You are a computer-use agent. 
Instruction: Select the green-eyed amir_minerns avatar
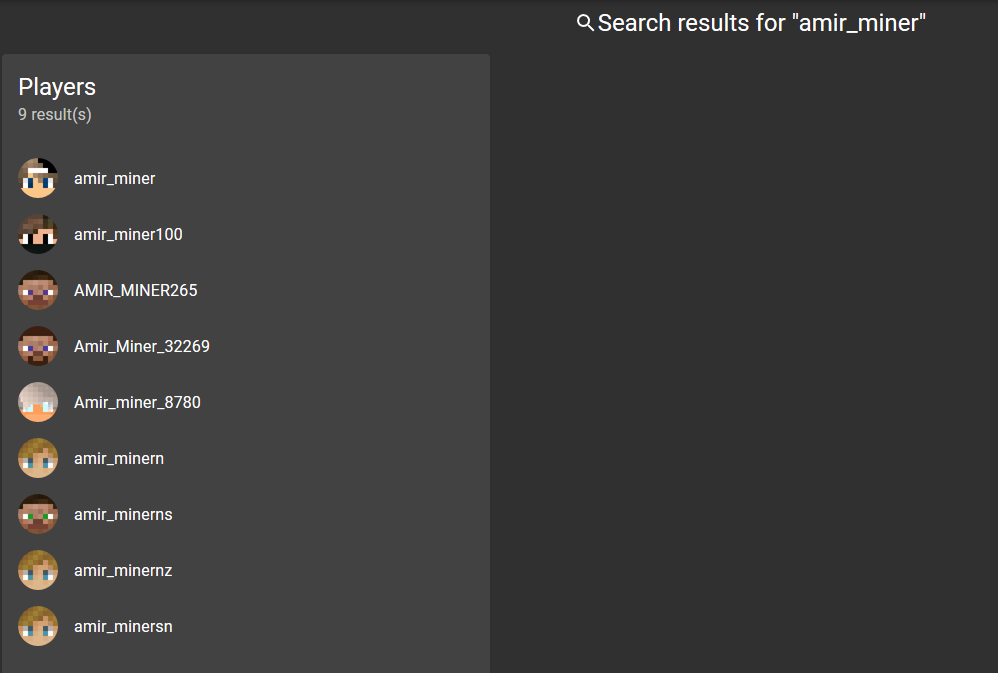(x=38, y=514)
